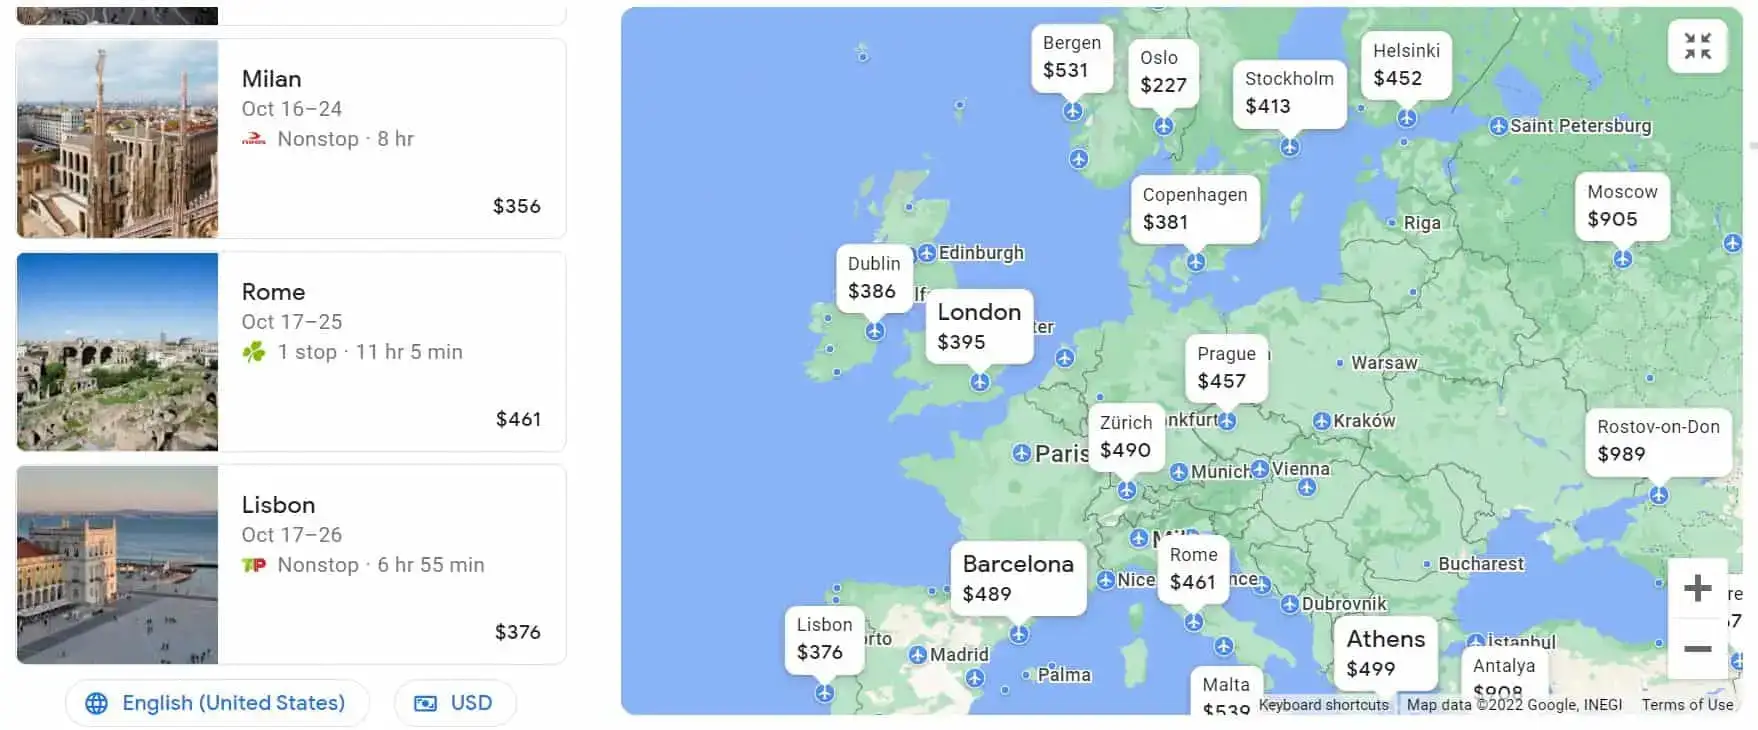Click the Barcelona $489 map price bubble
This screenshot has height=730, width=1758.
[1018, 578]
